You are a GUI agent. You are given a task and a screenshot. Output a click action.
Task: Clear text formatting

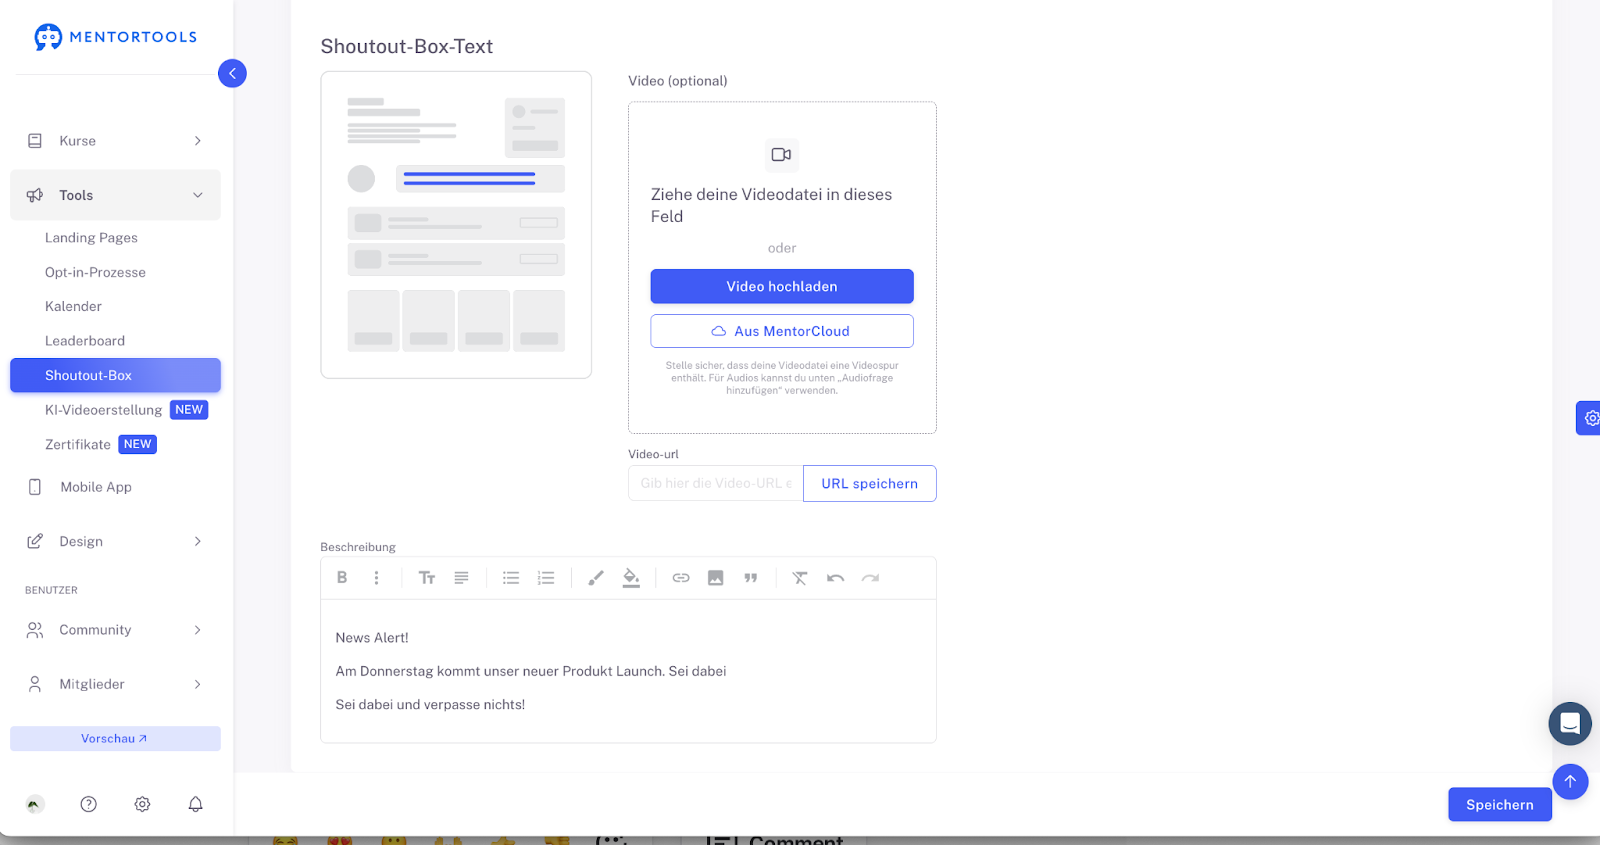pyautogui.click(x=800, y=578)
